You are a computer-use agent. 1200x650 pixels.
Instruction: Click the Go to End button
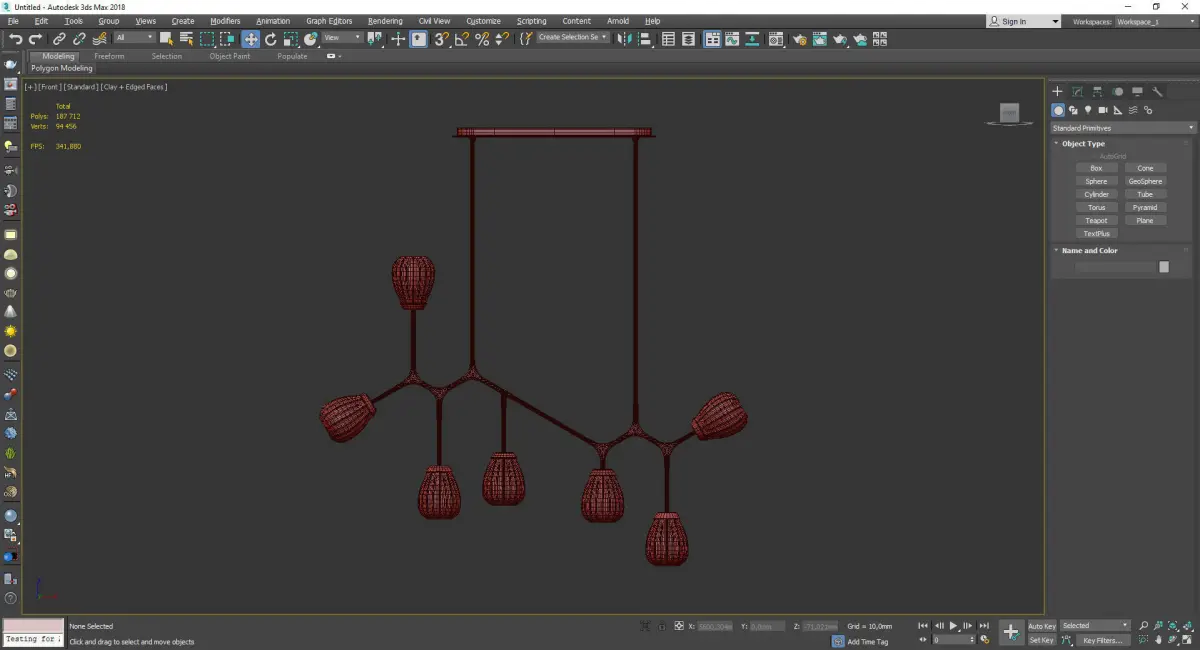(x=985, y=626)
